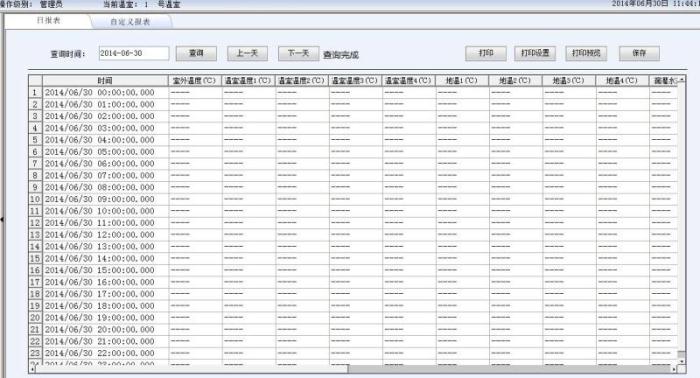
Task: Open 打印设置 print settings
Action: click(535, 53)
